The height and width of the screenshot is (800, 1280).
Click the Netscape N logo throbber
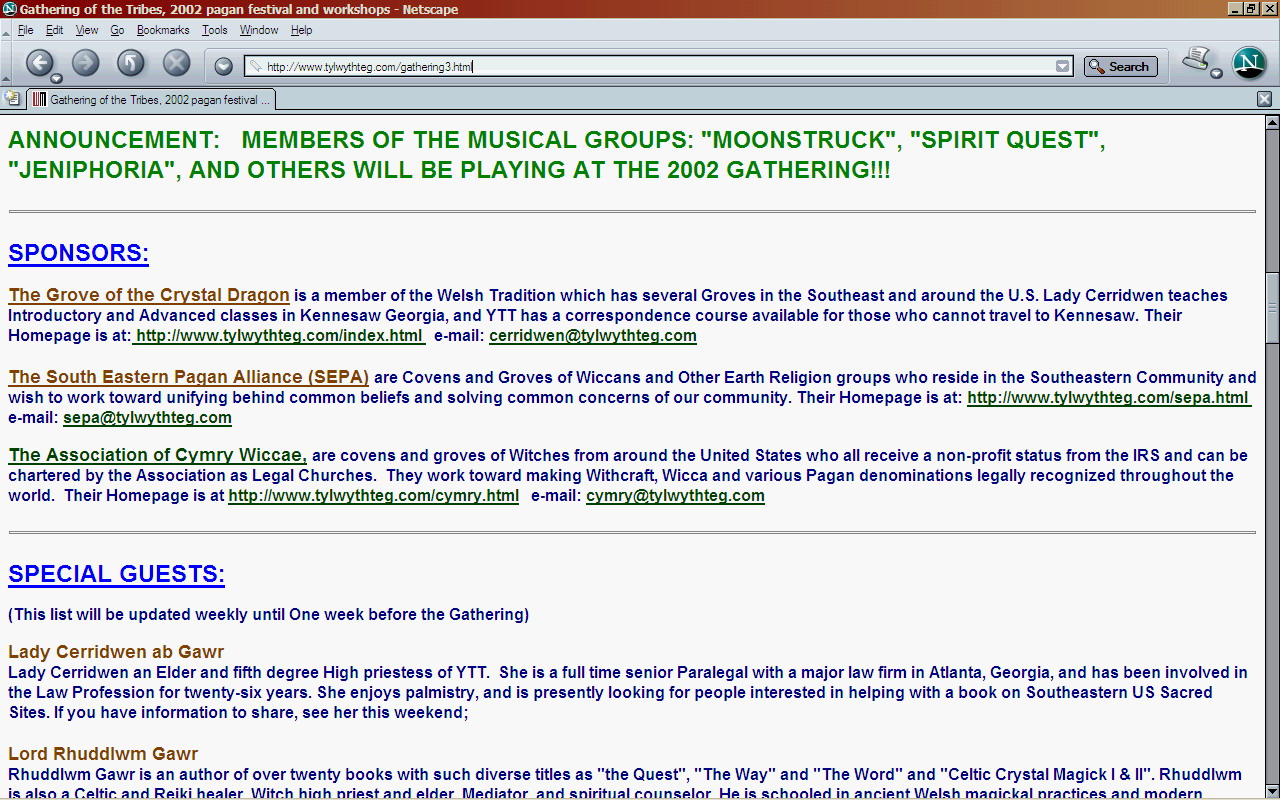[1248, 63]
